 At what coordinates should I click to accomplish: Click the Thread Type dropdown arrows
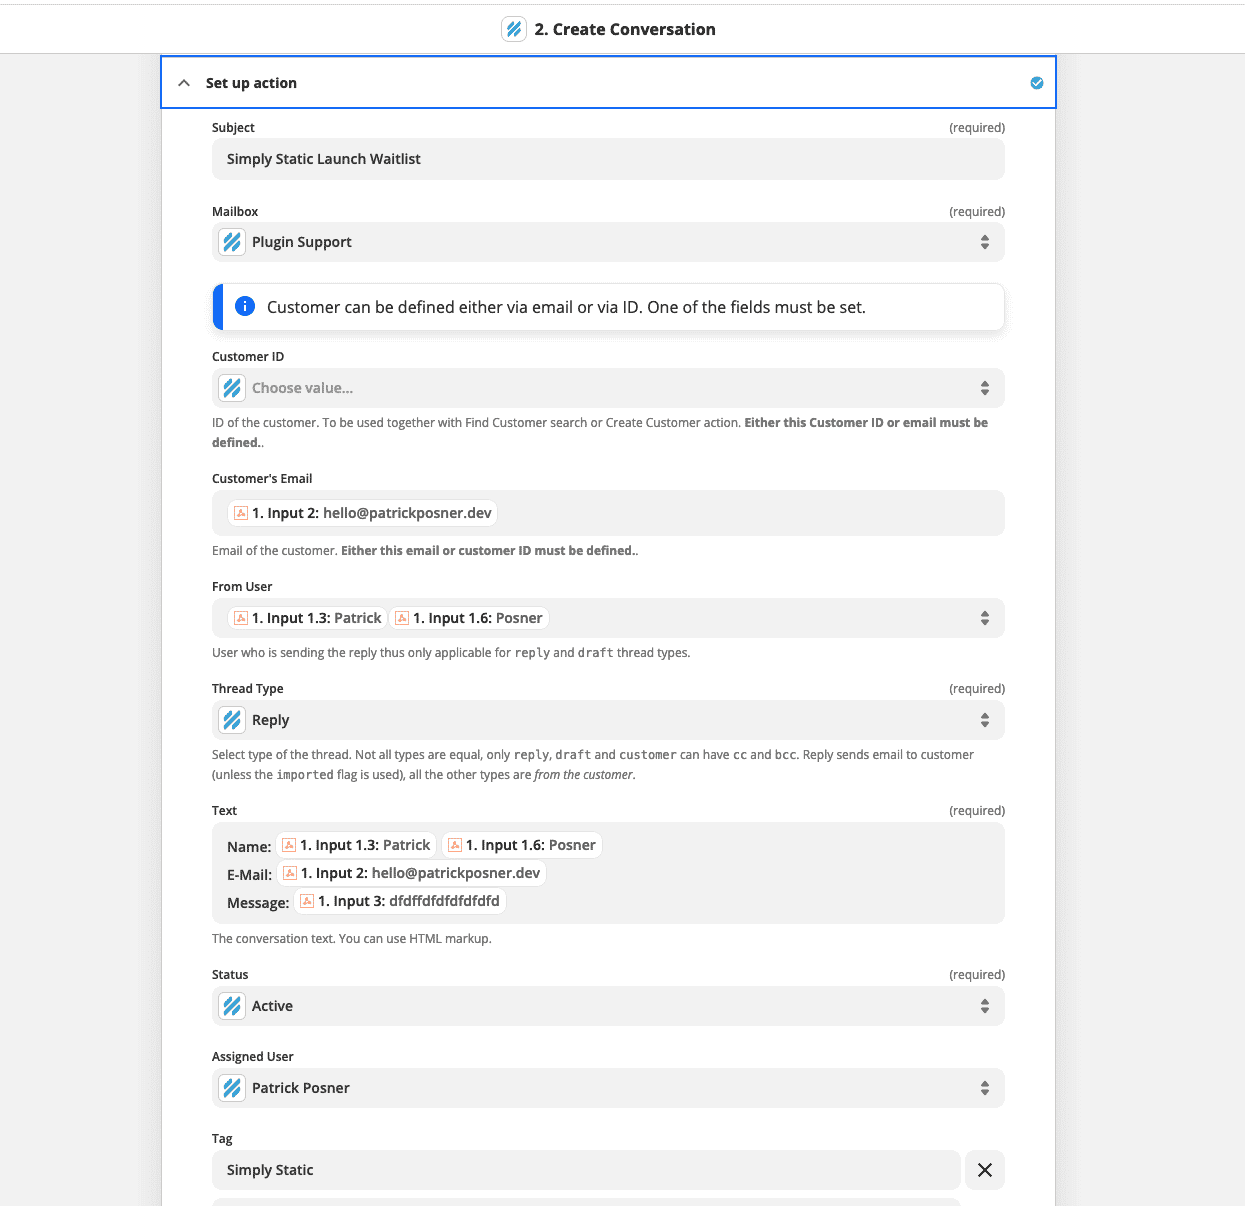point(985,720)
